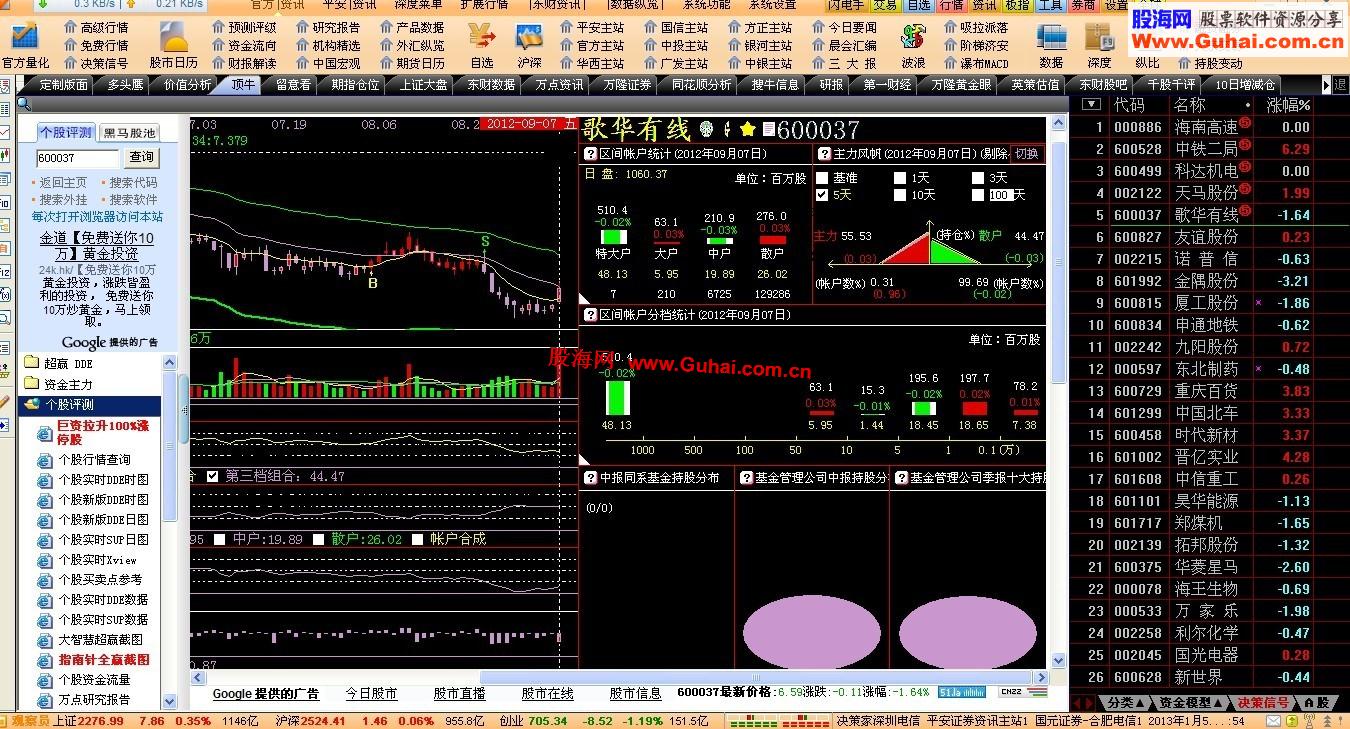Click help icon beside 中报同系基金持股分布

coord(590,478)
